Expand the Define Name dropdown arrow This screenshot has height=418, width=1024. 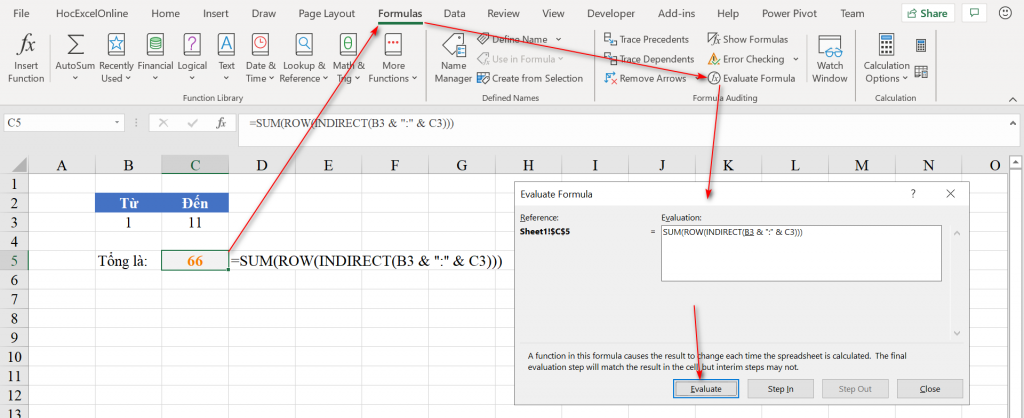click(558, 39)
